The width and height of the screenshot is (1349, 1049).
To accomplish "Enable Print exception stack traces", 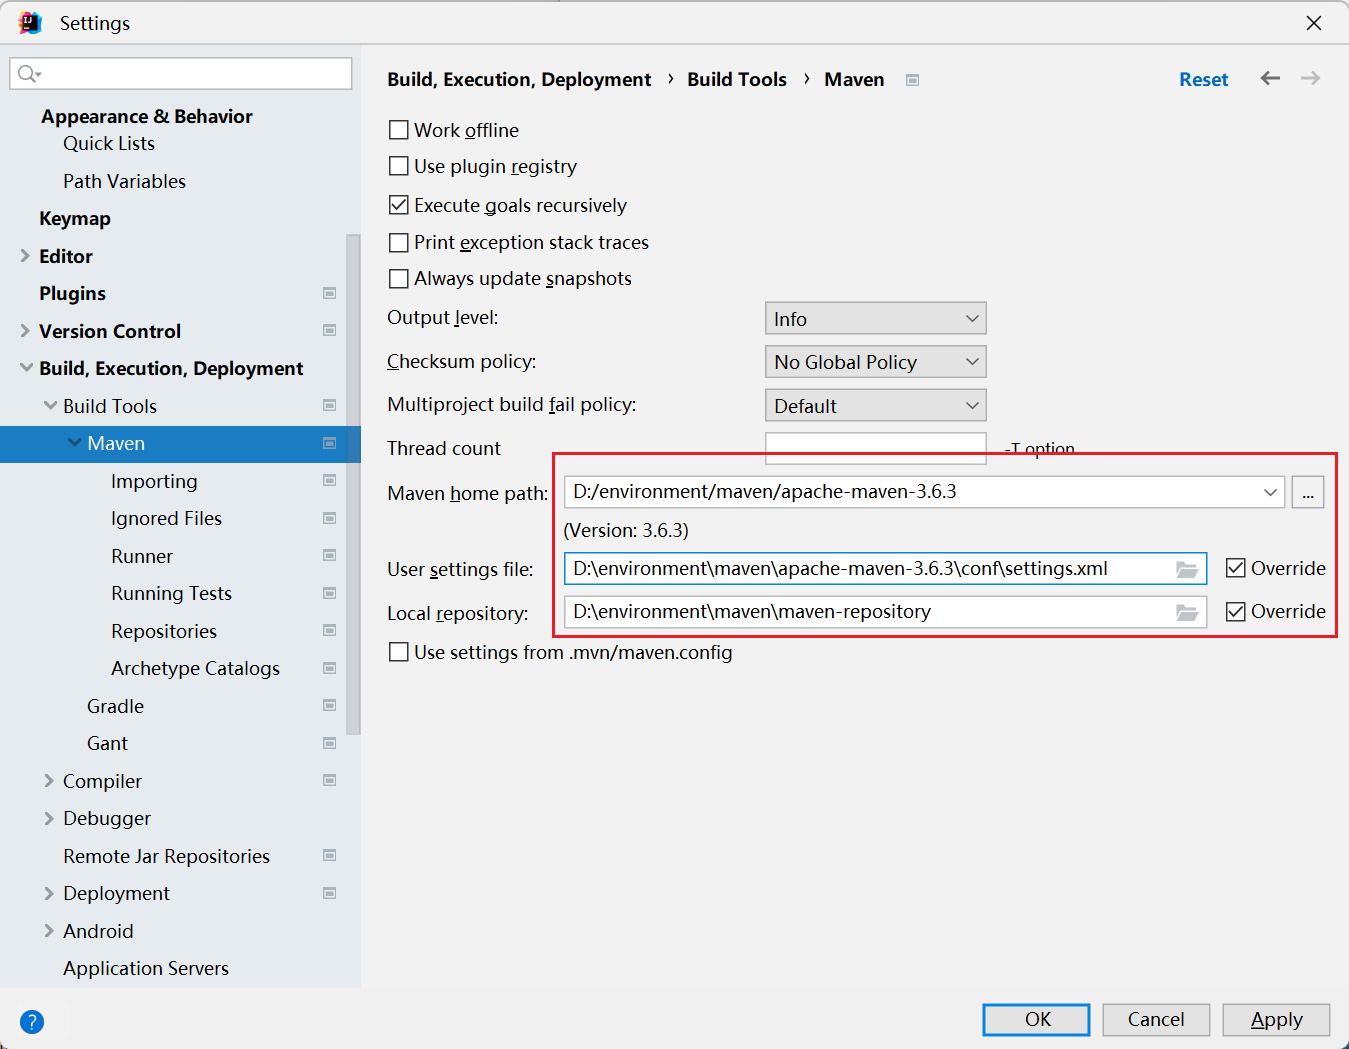I will coord(398,242).
